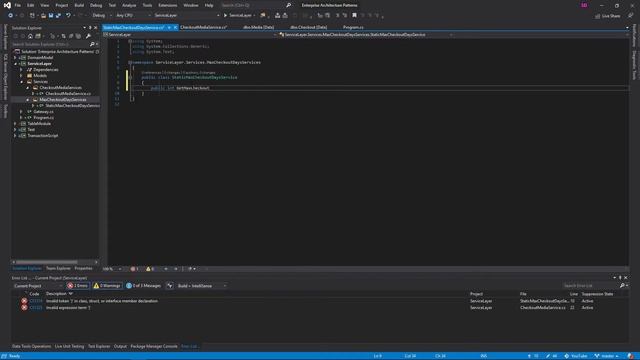Viewport: 640px width, 360px height.
Task: Click the Error List search magnifier icon
Action: 622,286
